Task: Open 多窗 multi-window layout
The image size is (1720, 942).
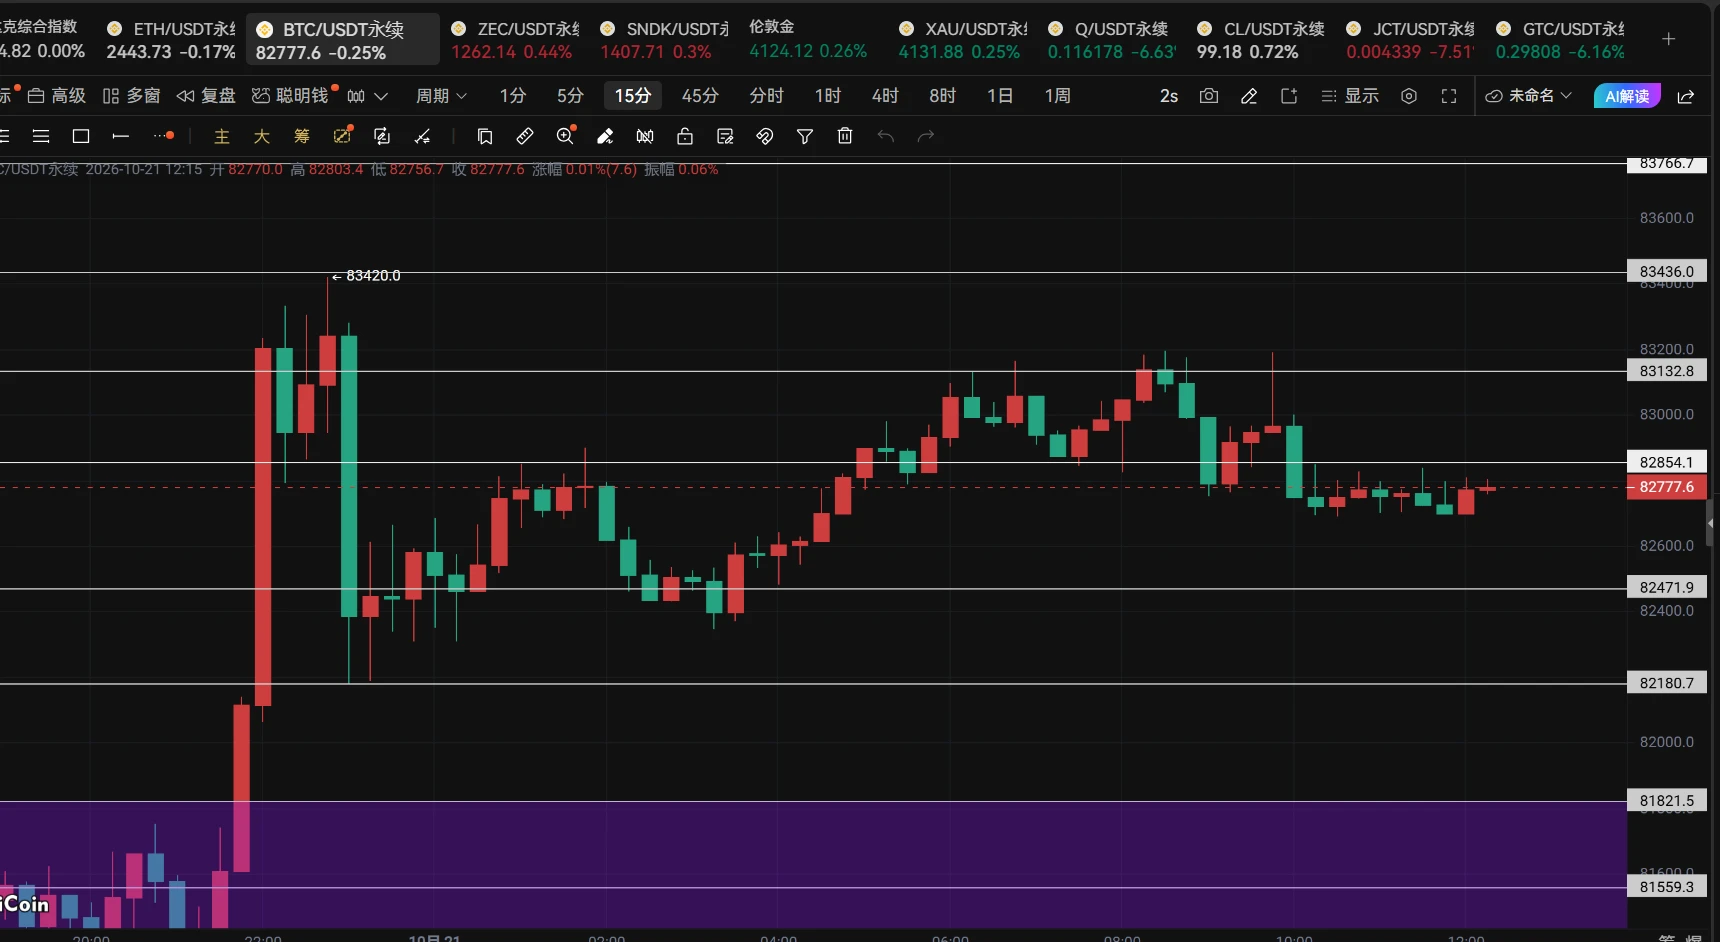Action: [x=131, y=96]
